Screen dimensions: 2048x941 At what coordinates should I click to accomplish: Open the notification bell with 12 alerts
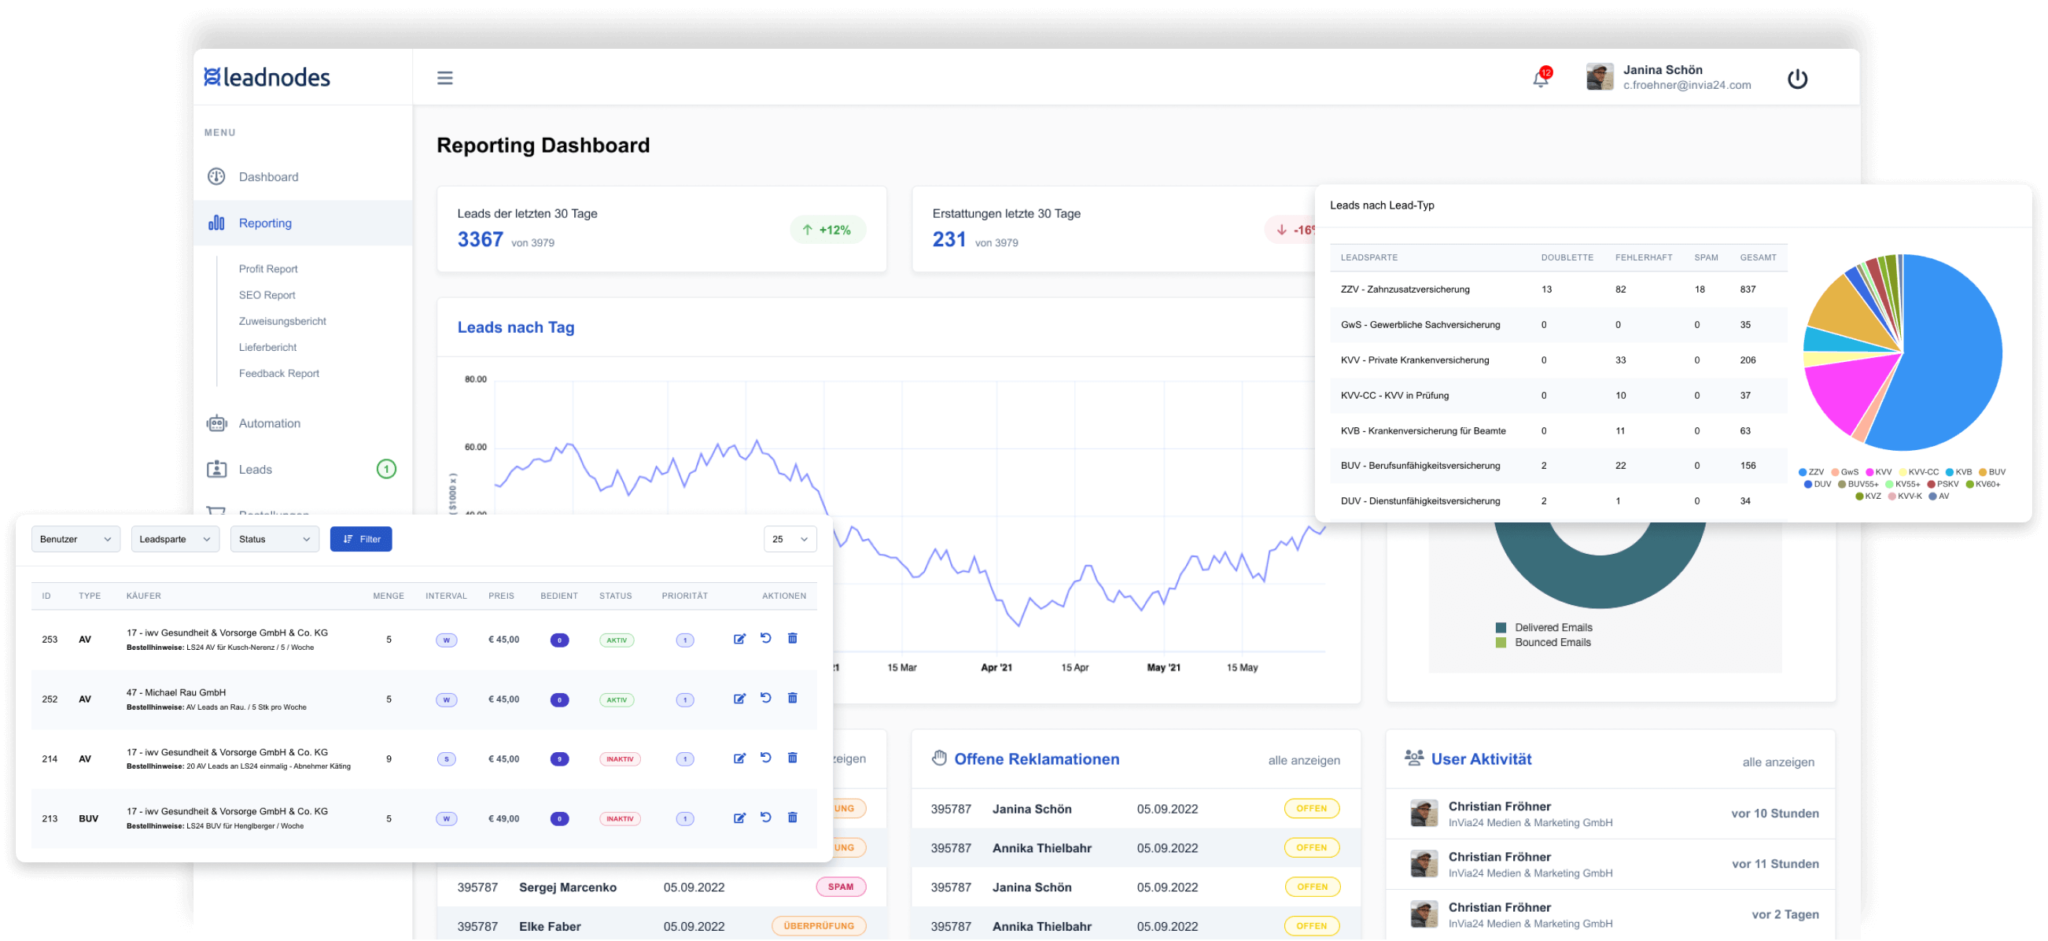pos(1540,77)
